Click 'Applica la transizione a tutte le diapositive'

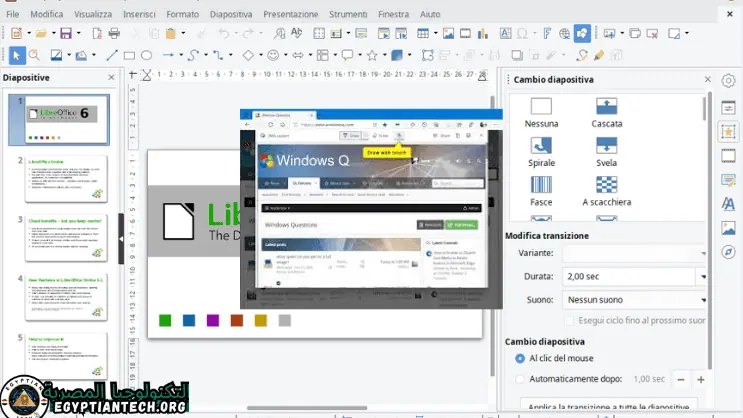(608, 406)
